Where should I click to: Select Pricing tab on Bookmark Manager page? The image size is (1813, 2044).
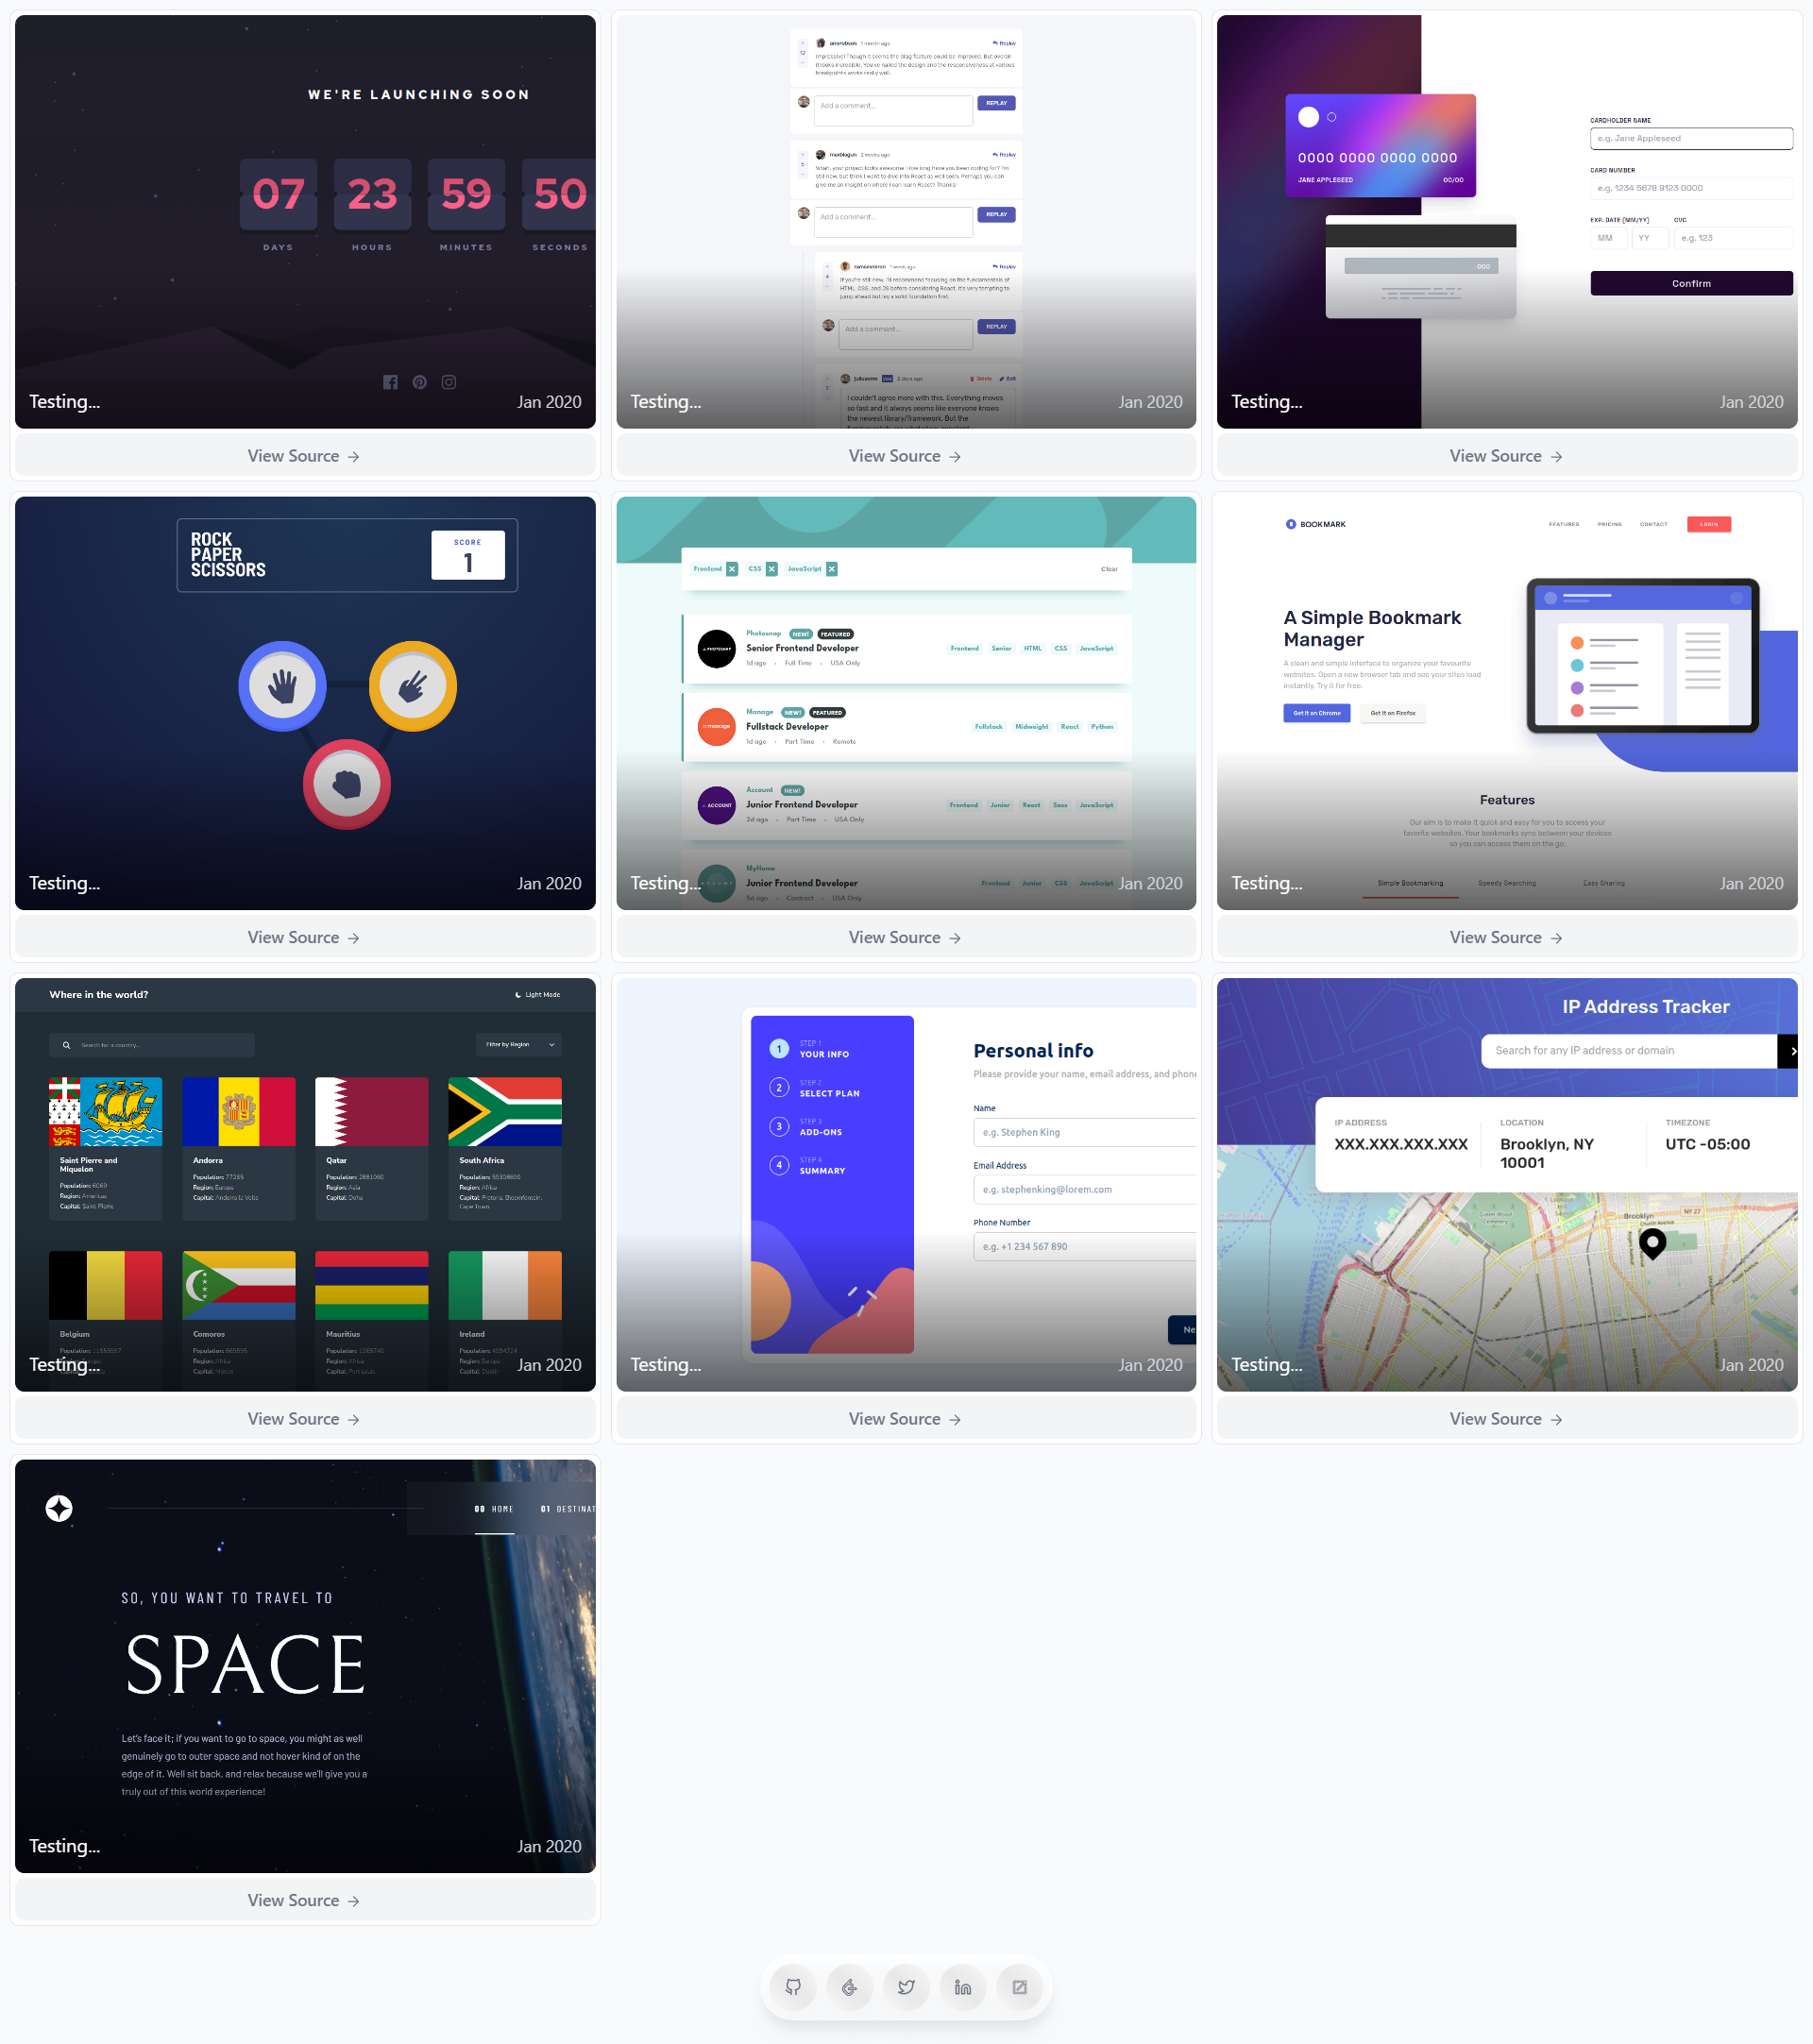[x=1610, y=525]
